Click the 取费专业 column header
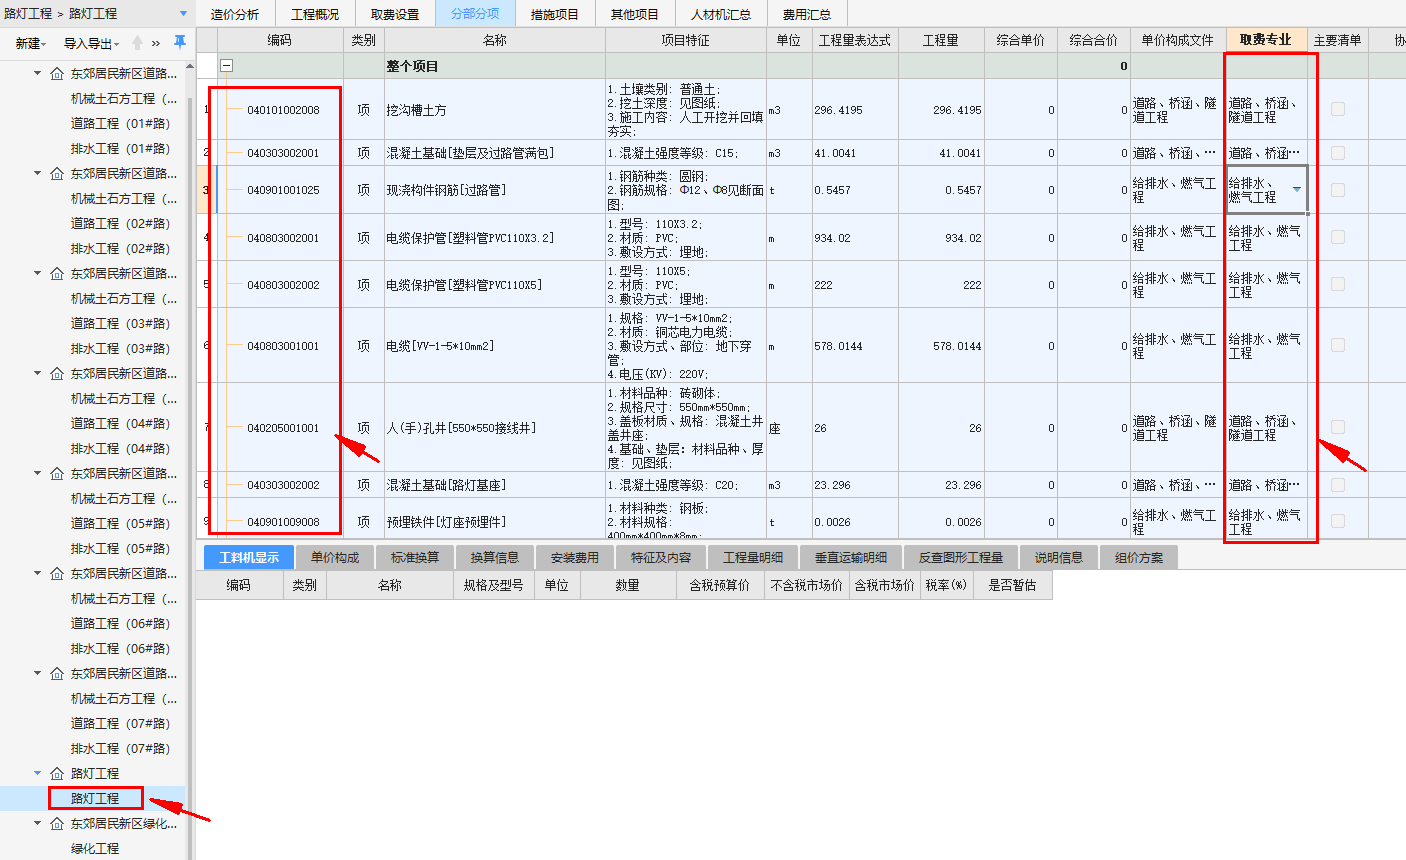Screen dimensions: 1406x860 tap(1266, 40)
